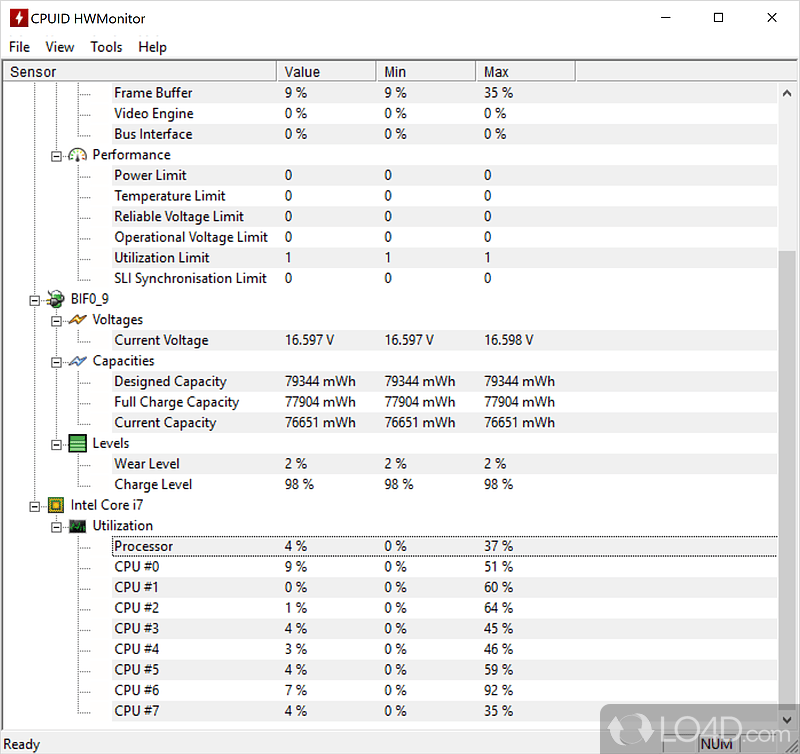Viewport: 800px width, 754px height.
Task: Click the BIF0_9 battery device icon
Action: 56,299
